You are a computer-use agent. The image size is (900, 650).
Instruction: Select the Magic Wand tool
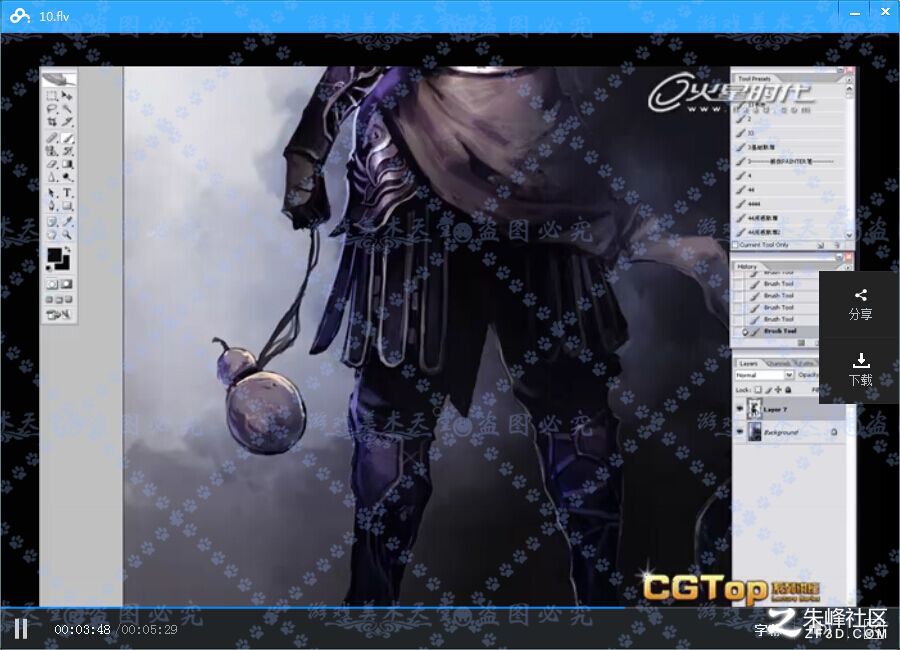point(67,109)
